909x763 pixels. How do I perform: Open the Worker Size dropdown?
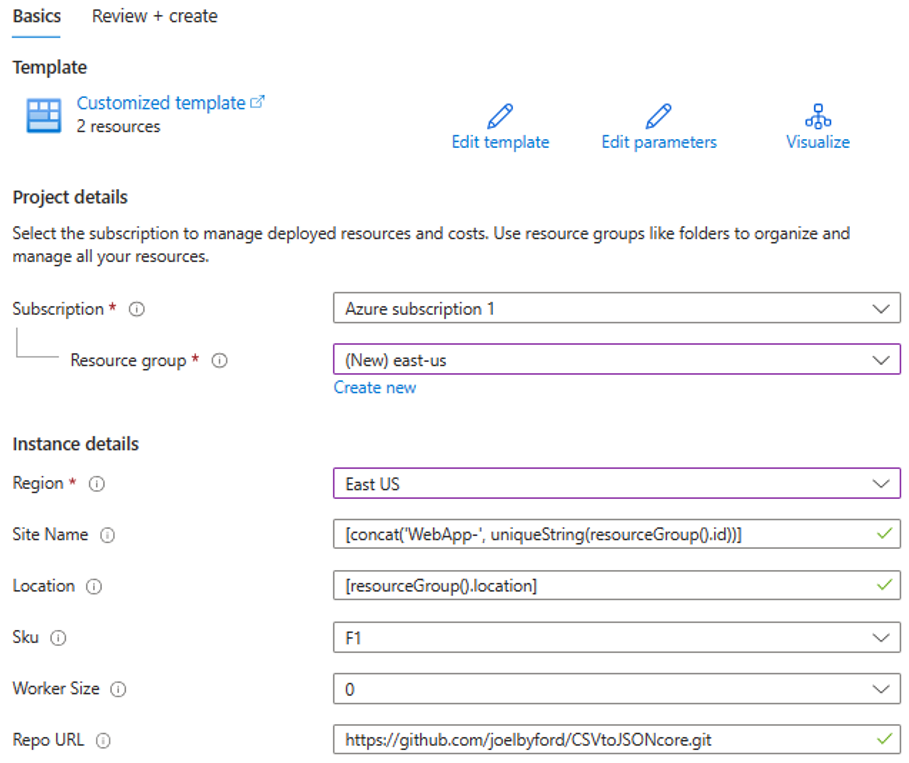[x=616, y=689]
